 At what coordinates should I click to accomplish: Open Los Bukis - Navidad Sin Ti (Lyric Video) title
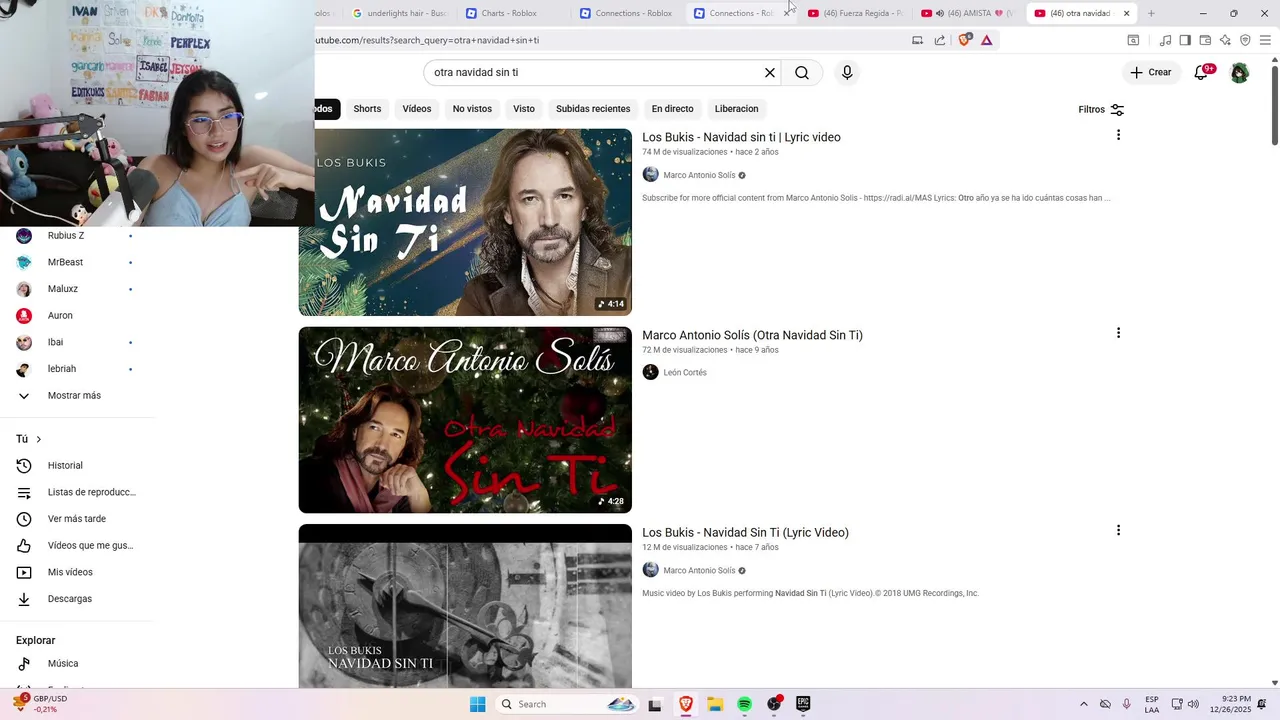tap(745, 533)
